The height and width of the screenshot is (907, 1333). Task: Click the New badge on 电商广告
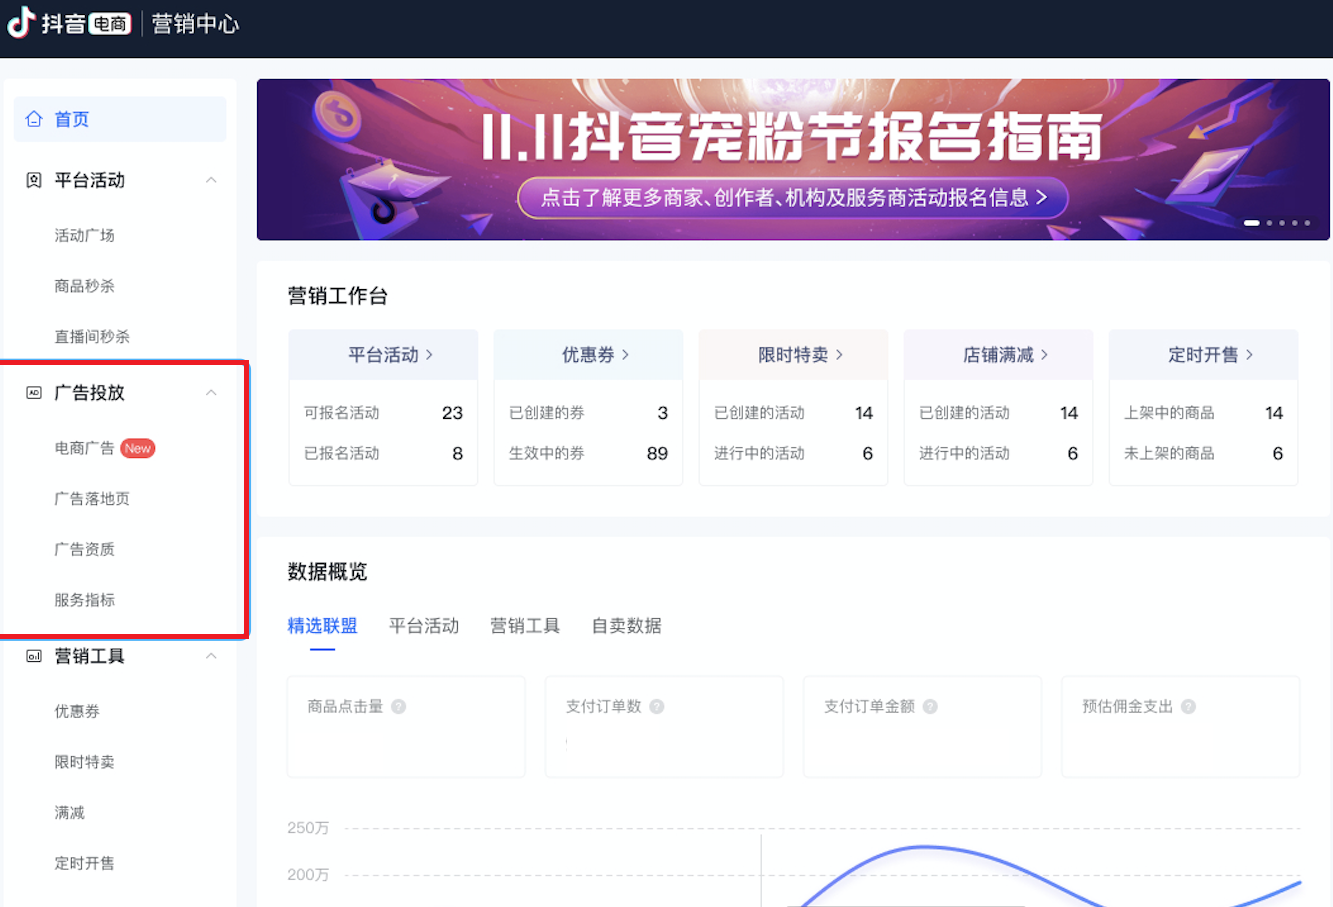click(138, 448)
